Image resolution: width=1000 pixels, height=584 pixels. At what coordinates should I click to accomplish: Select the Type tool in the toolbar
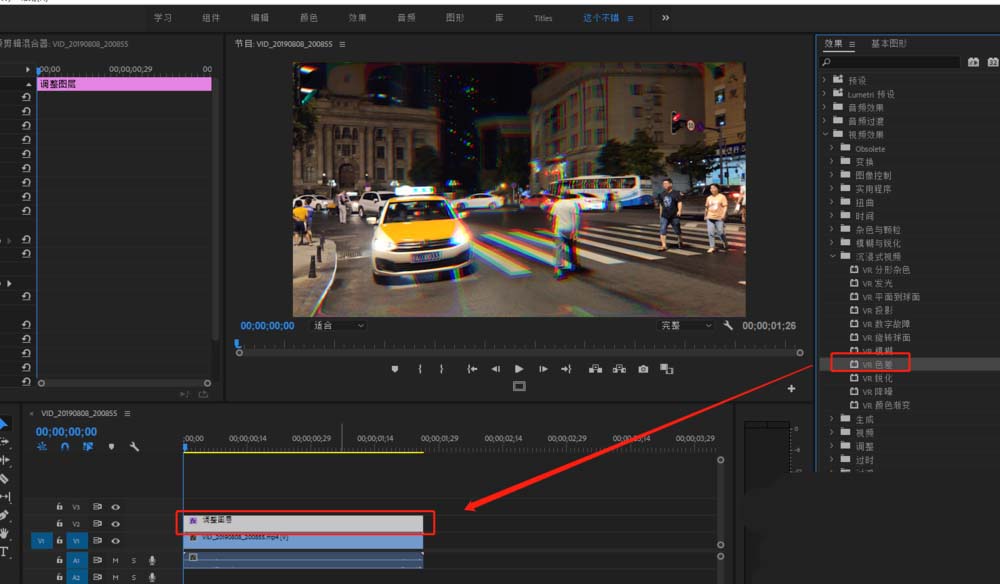pyautogui.click(x=4, y=551)
